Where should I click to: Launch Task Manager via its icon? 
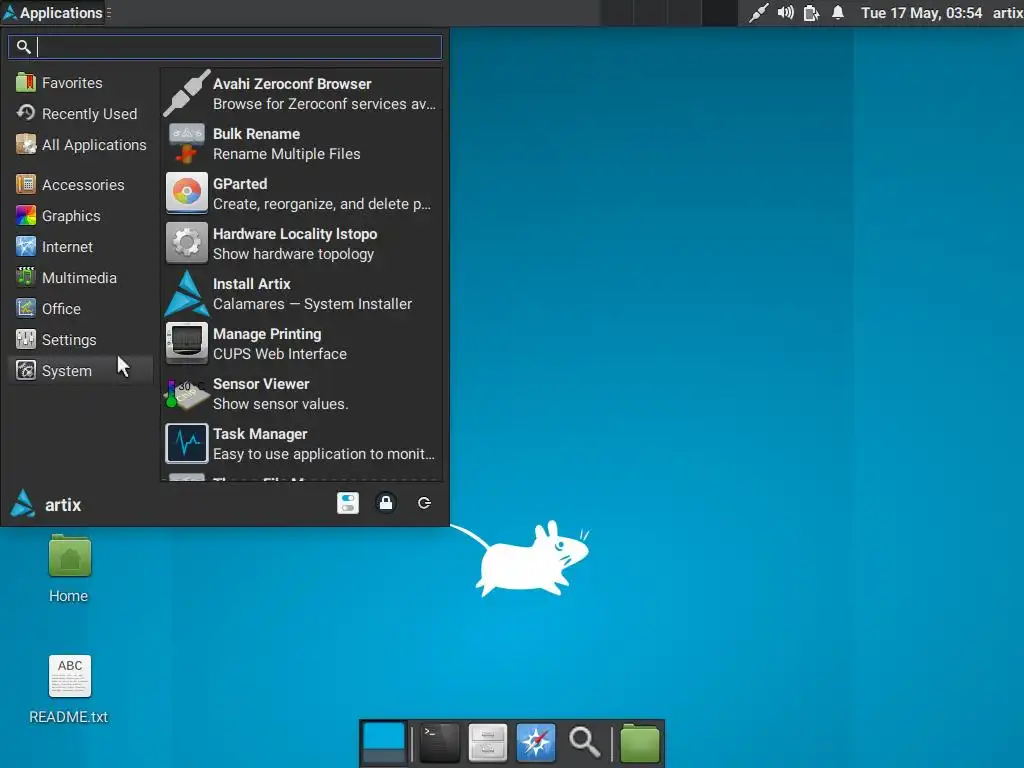[187, 443]
